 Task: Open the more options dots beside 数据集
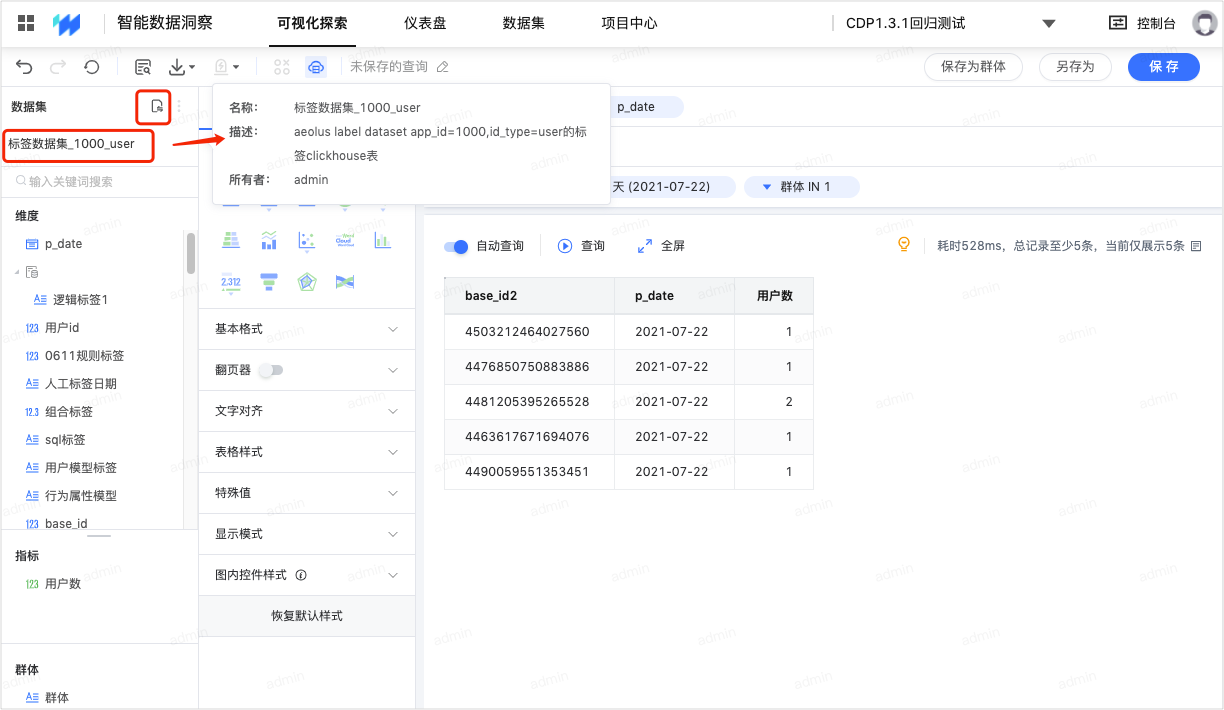pyautogui.click(x=179, y=106)
